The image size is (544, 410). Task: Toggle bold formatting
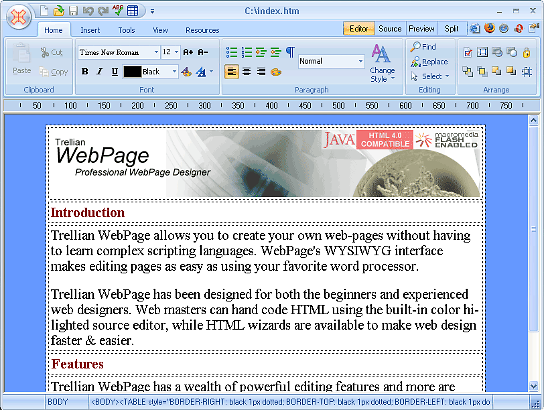(85, 71)
